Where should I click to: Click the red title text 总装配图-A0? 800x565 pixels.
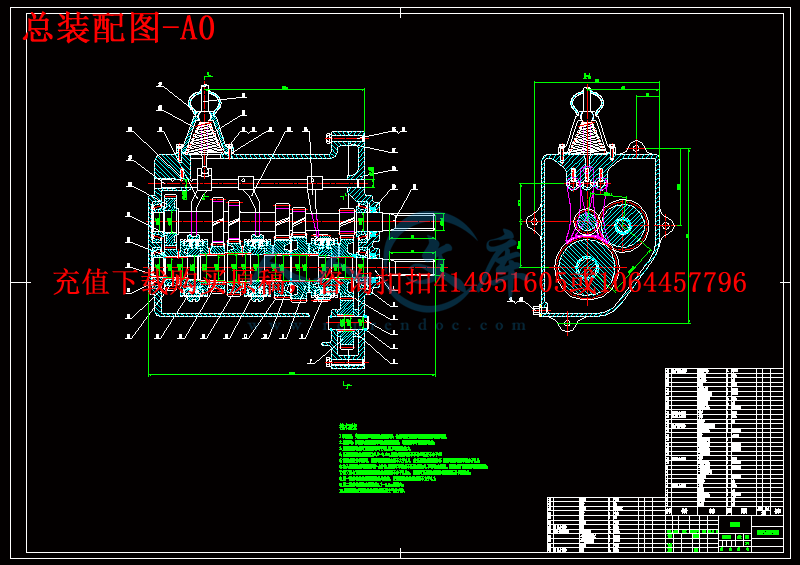click(x=119, y=29)
